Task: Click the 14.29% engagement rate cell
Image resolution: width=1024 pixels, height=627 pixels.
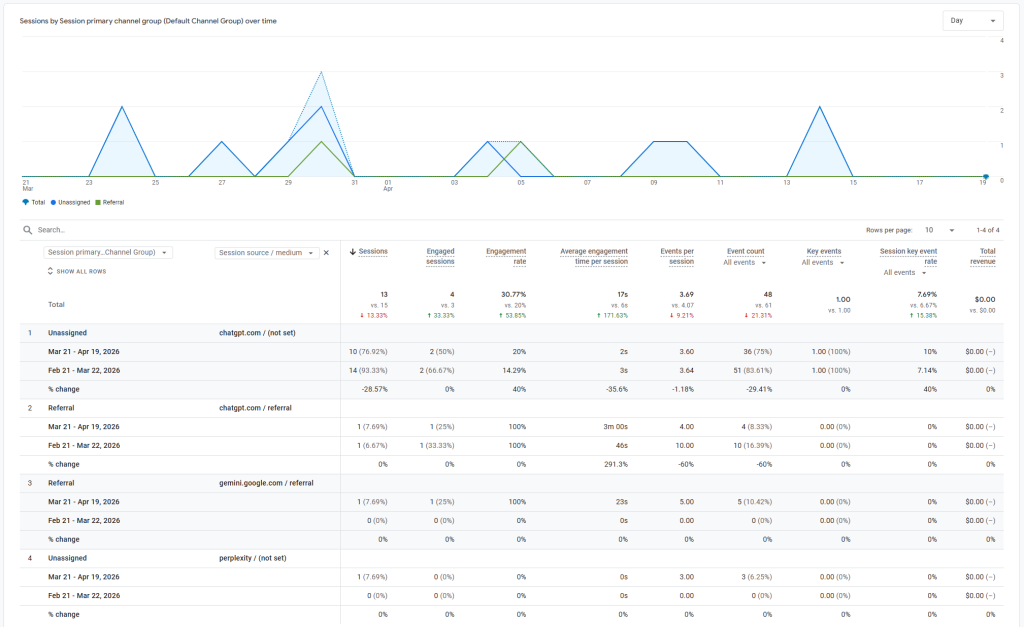Action: [515, 371]
